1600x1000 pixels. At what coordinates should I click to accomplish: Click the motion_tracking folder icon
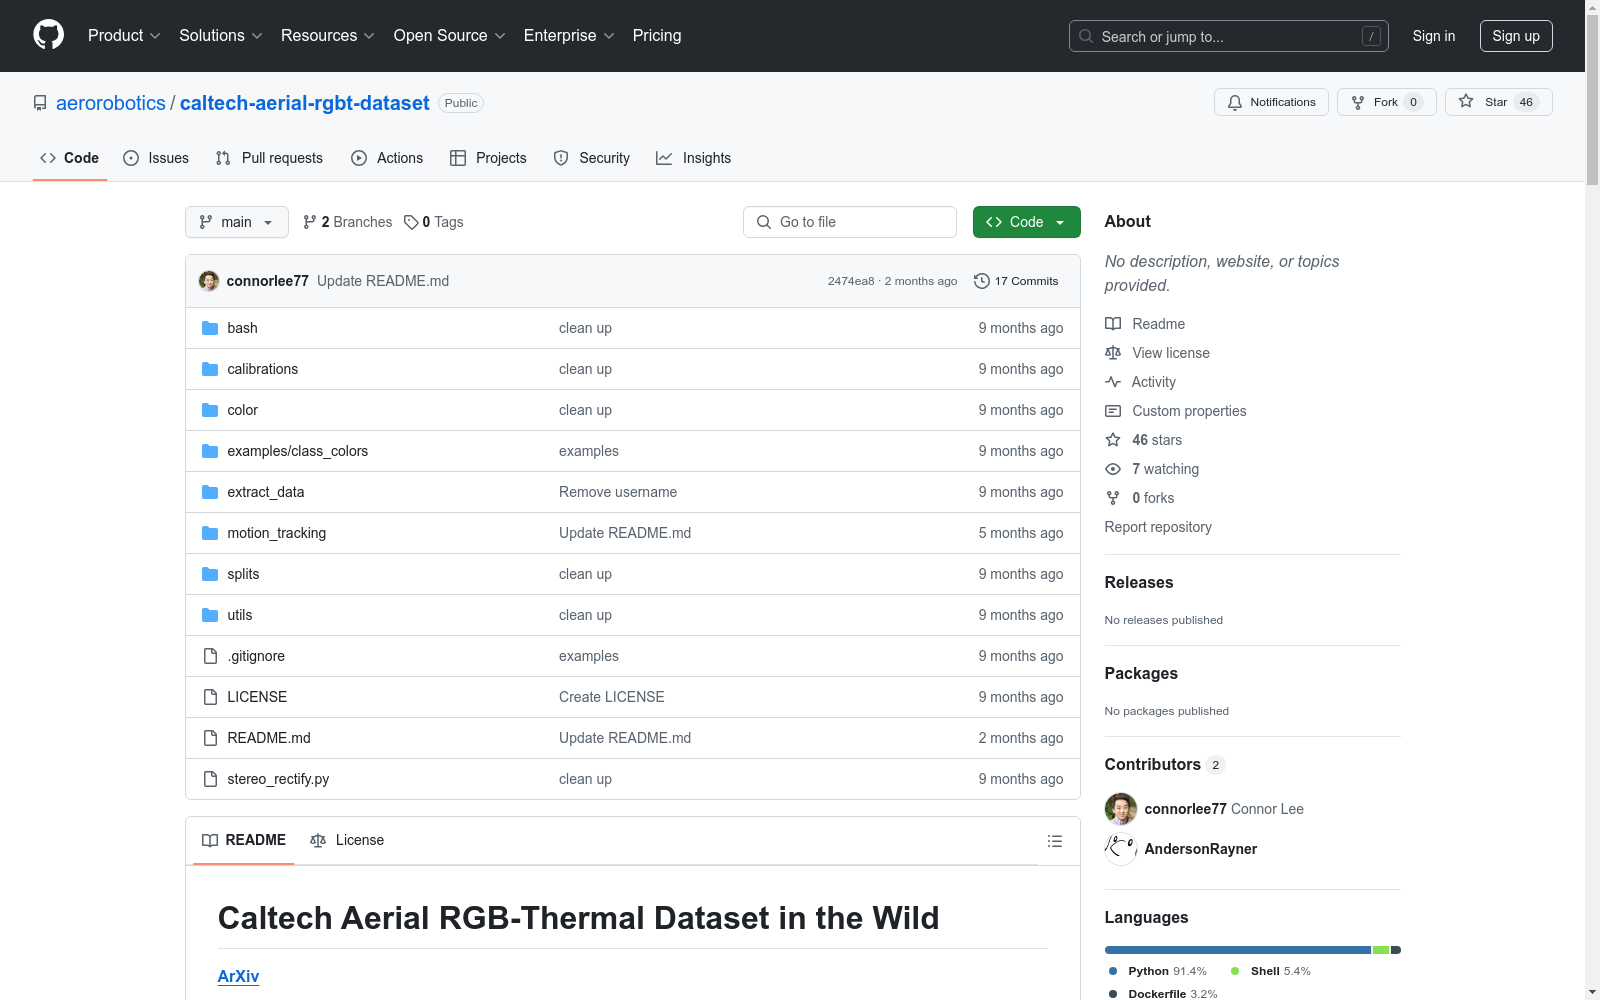(x=210, y=533)
